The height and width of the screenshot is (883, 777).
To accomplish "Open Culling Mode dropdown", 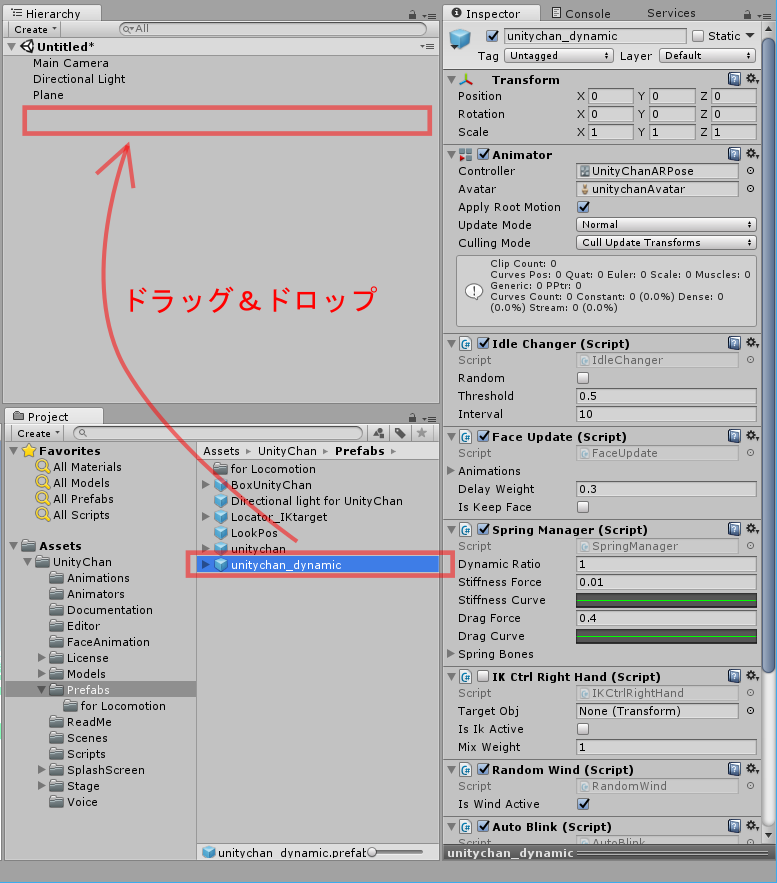I will (x=666, y=243).
